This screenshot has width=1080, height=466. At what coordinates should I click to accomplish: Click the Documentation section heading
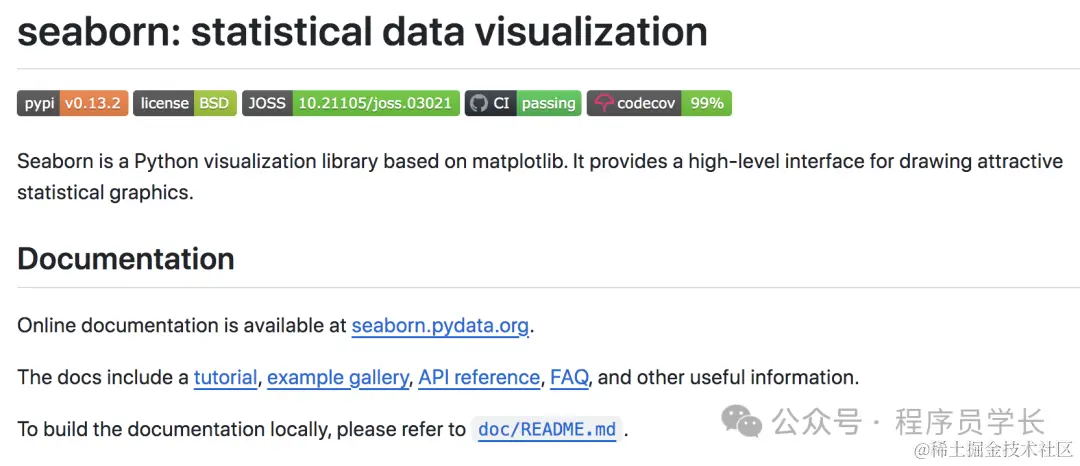tap(125, 259)
